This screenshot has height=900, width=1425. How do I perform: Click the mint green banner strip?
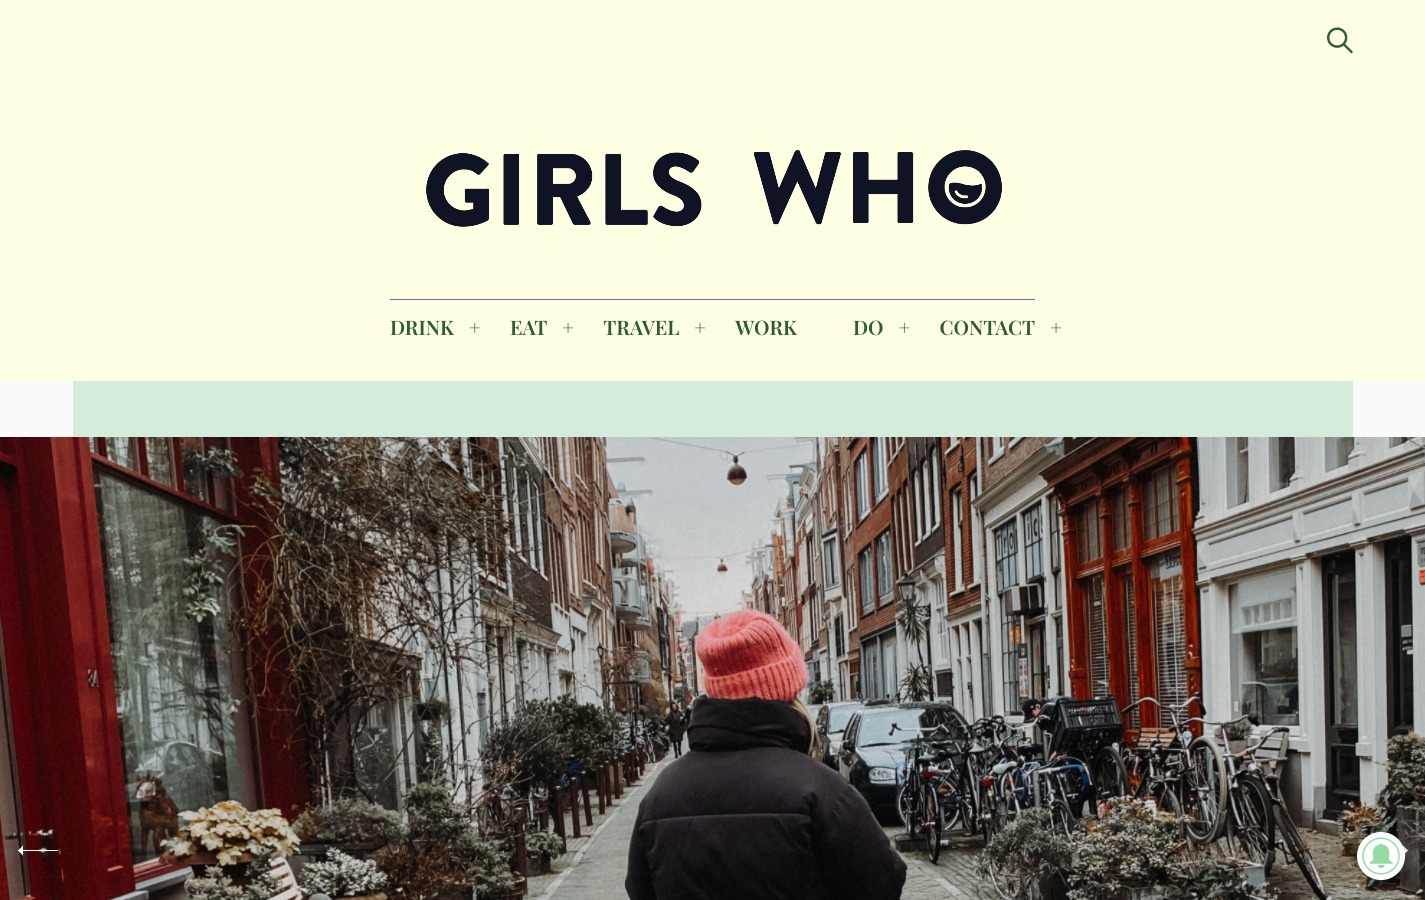712,408
